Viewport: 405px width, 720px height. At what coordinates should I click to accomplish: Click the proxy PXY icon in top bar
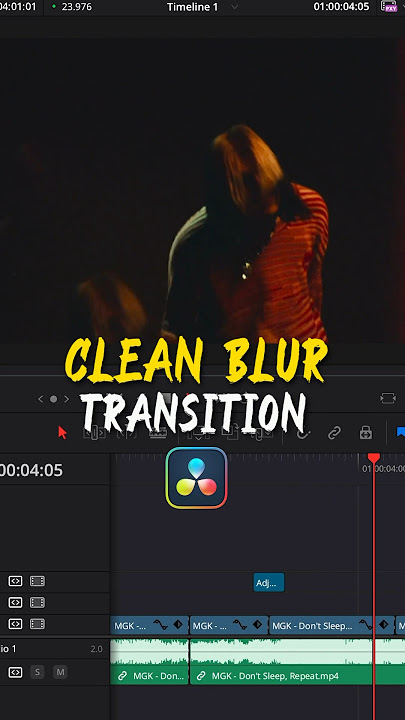tap(389, 6)
